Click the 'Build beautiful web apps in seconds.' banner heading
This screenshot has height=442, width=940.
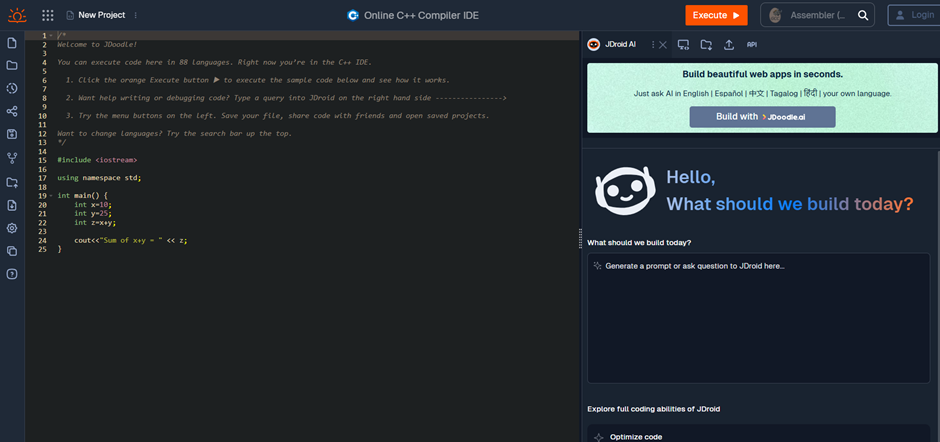coord(763,74)
